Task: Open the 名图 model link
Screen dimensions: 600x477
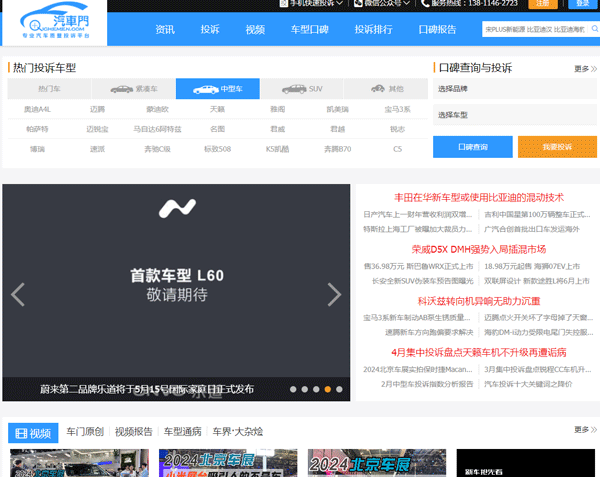Action: (217, 129)
